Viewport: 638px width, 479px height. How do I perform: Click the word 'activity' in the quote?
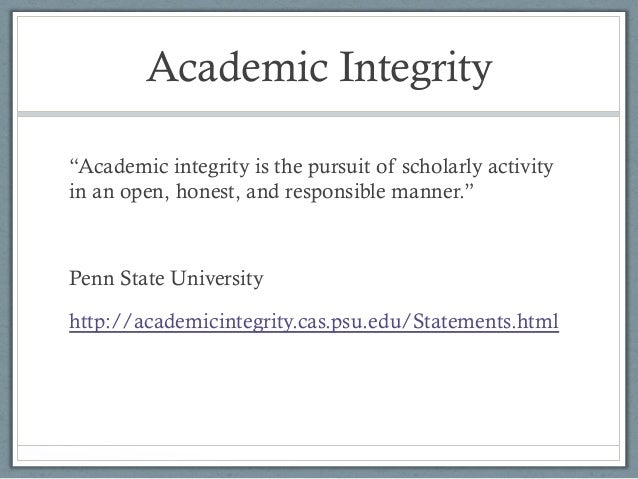click(x=520, y=164)
